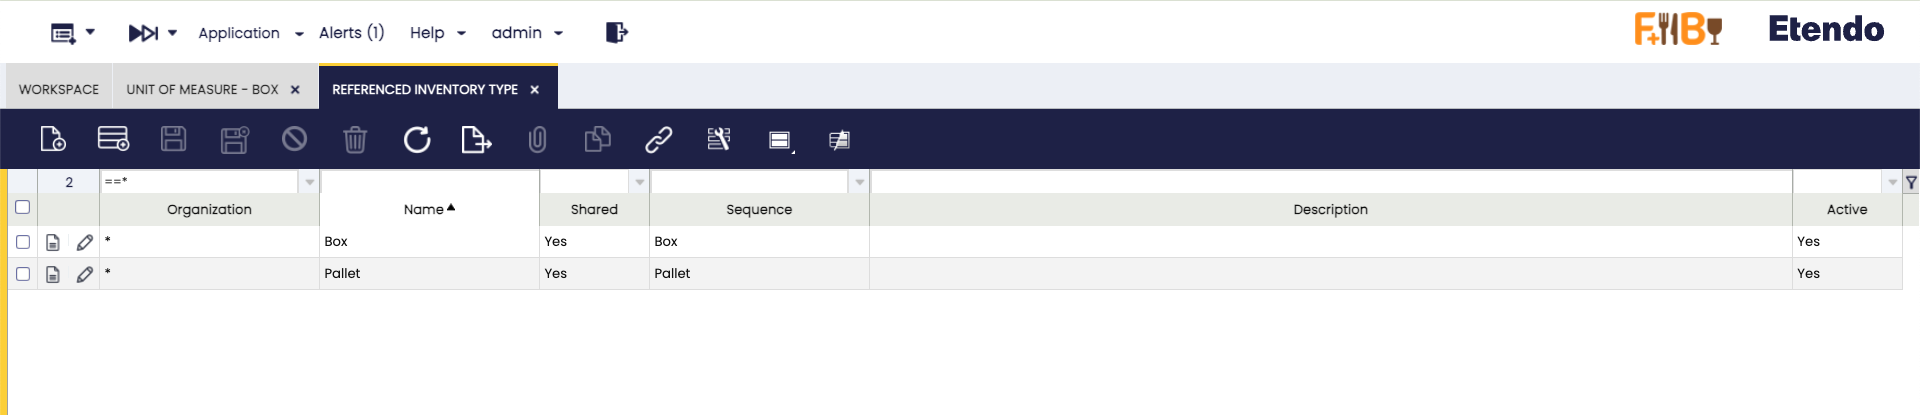This screenshot has height=415, width=1920.
Task: Click the pencil edit icon for Pallet row
Action: pos(85,274)
